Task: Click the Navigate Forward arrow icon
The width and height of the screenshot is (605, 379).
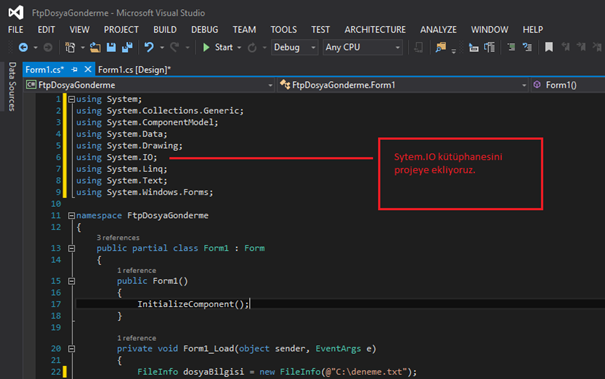Action: (48, 47)
